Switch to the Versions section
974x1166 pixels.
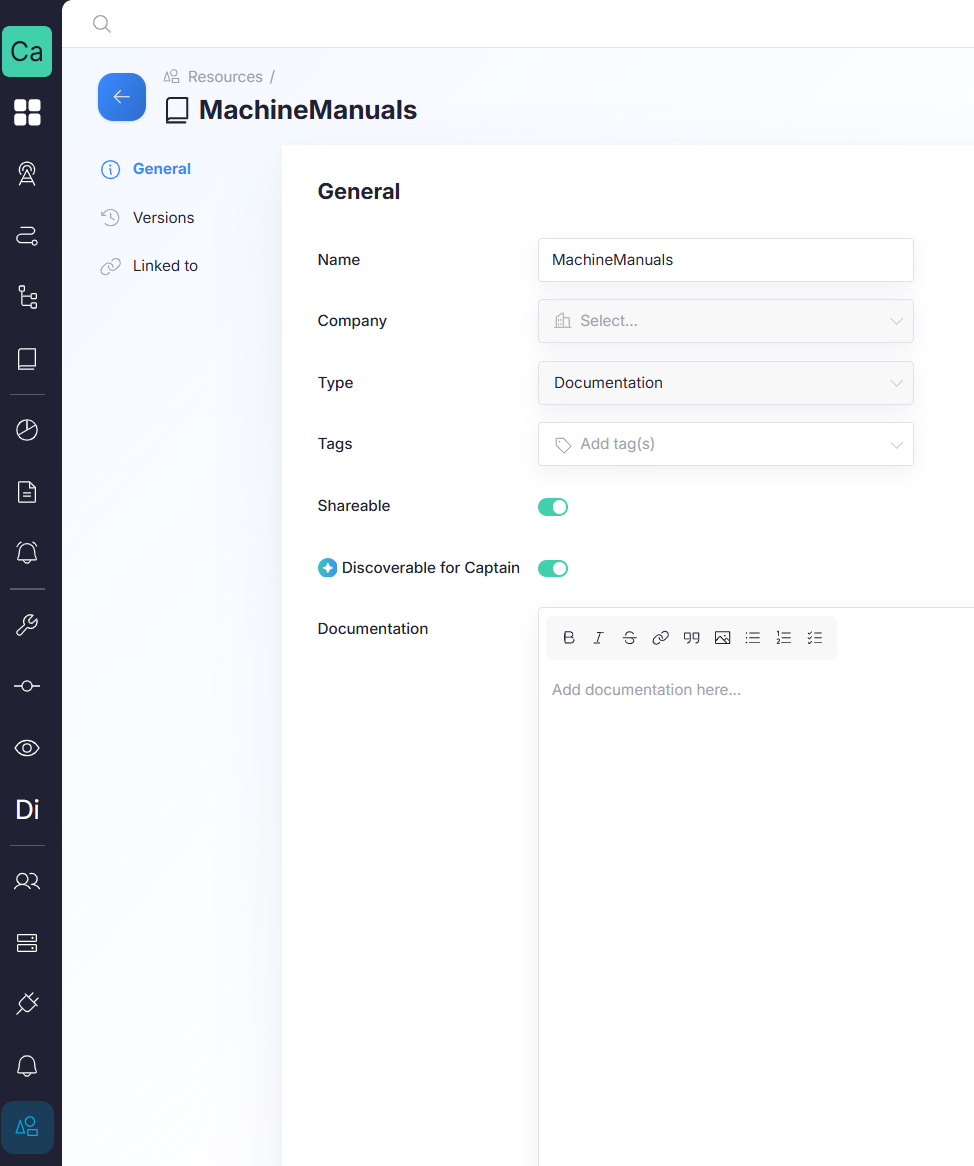(x=147, y=217)
